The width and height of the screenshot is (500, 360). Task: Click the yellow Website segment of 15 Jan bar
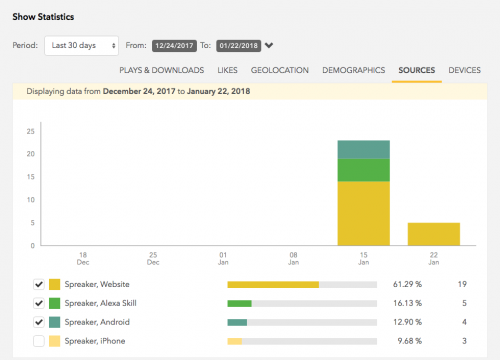click(x=364, y=214)
